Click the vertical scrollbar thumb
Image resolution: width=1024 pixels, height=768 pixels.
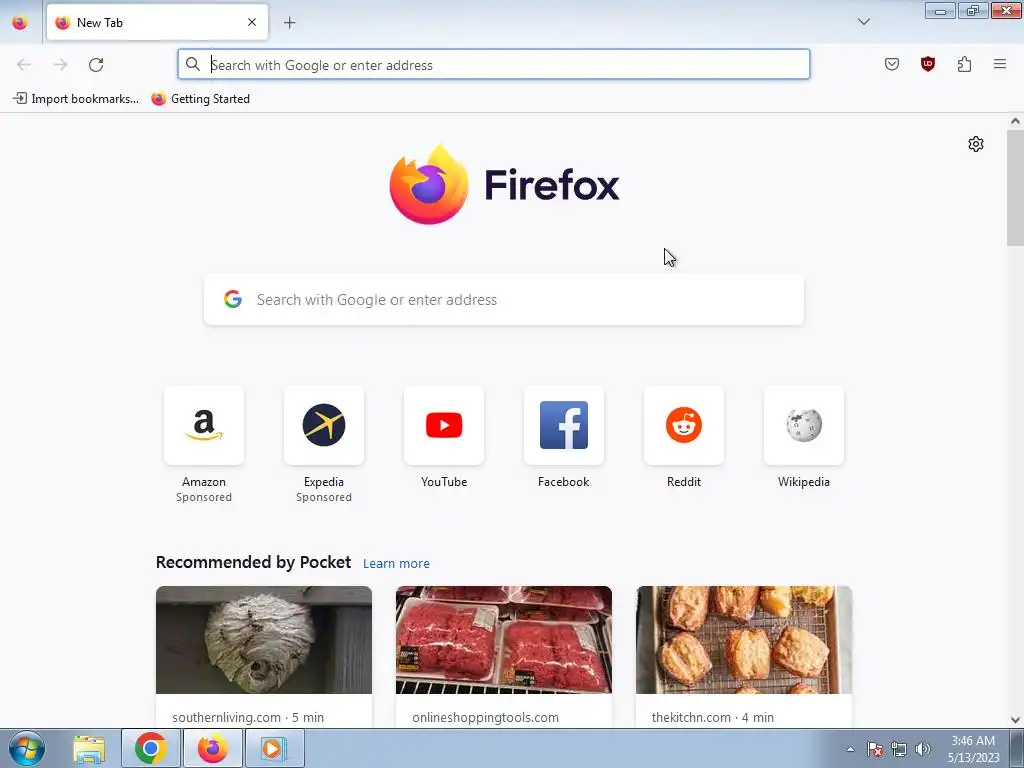[1015, 188]
